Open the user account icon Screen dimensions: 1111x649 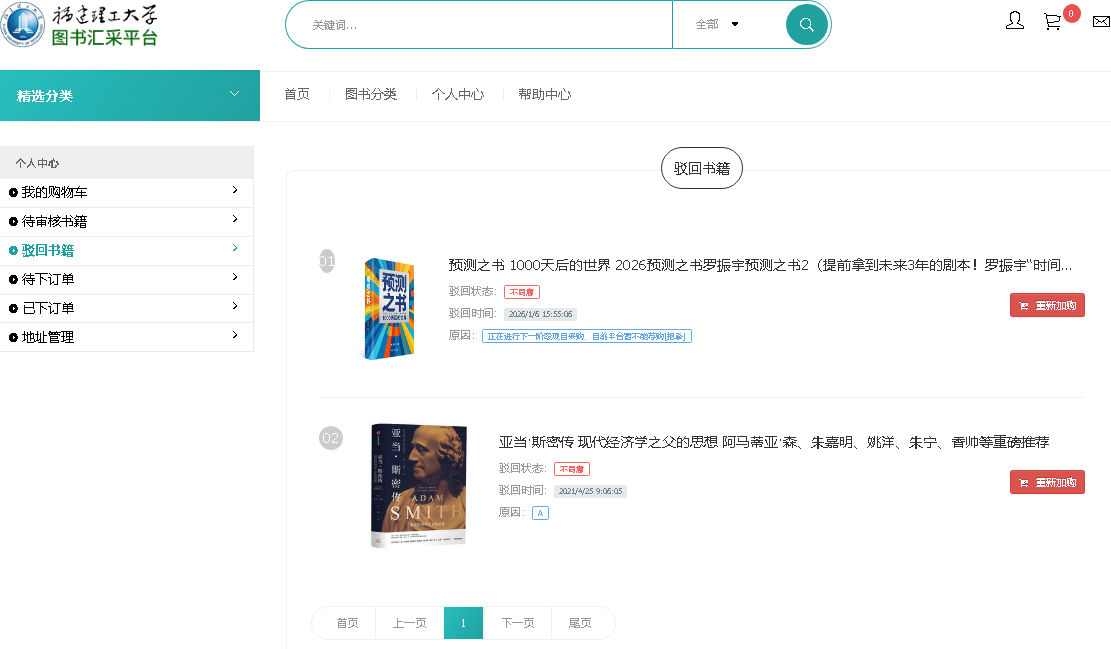pos(1014,21)
